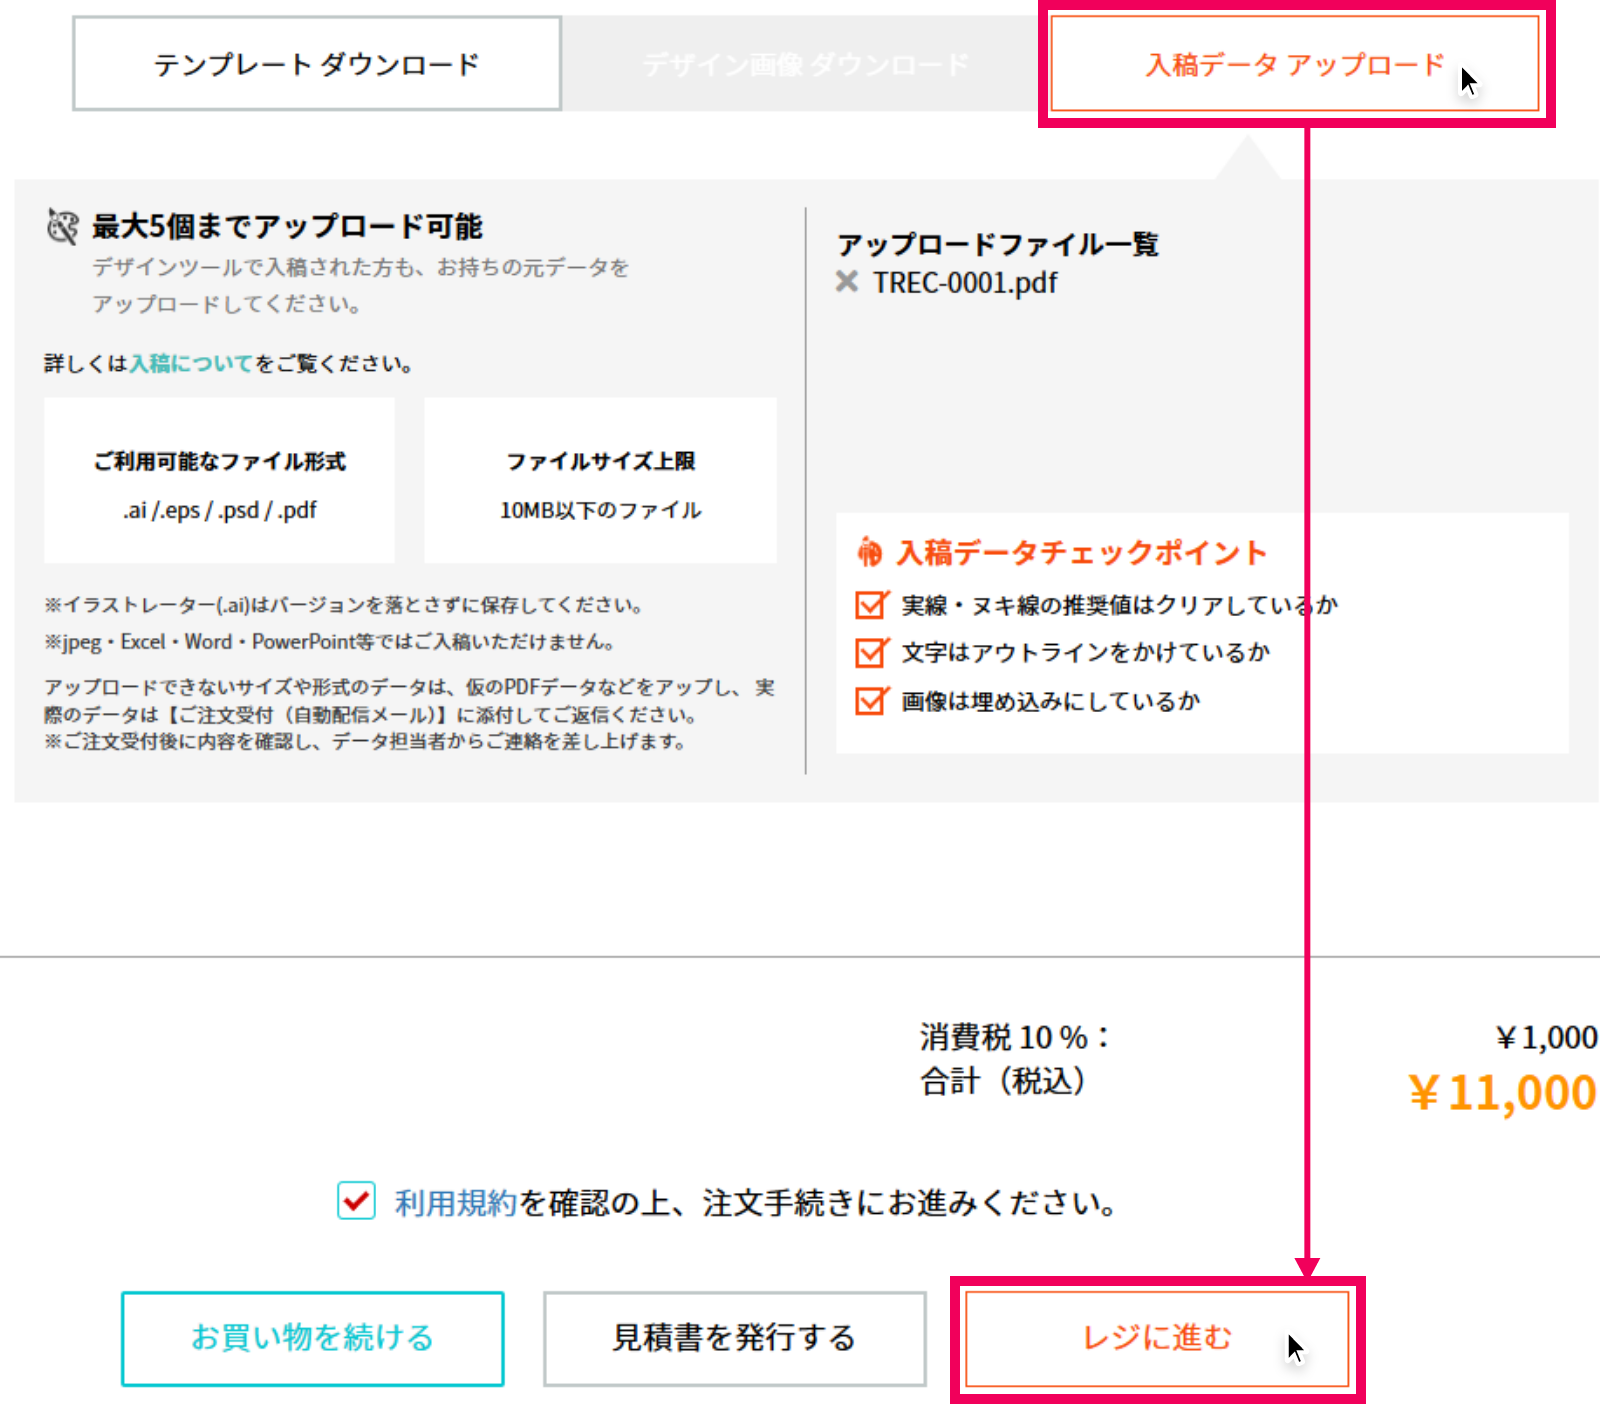Viewport: 1600px width, 1408px height.
Task: Click the TREC-0001.pdf file name
Action: [965, 283]
